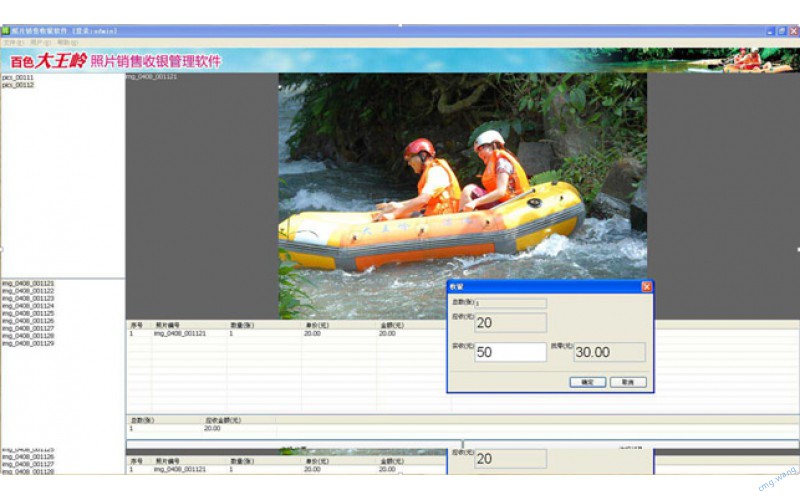
Task: Click the 找零 field showing 30.00
Action: click(x=609, y=352)
